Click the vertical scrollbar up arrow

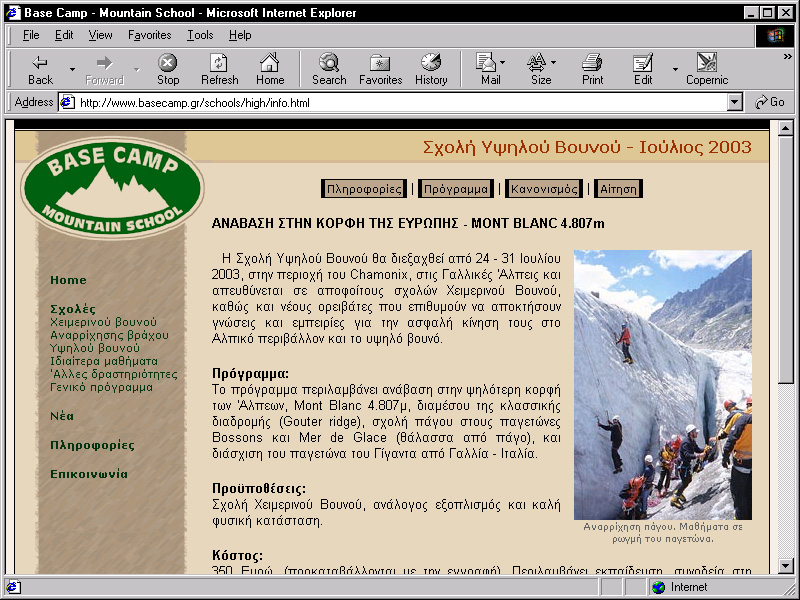786,128
